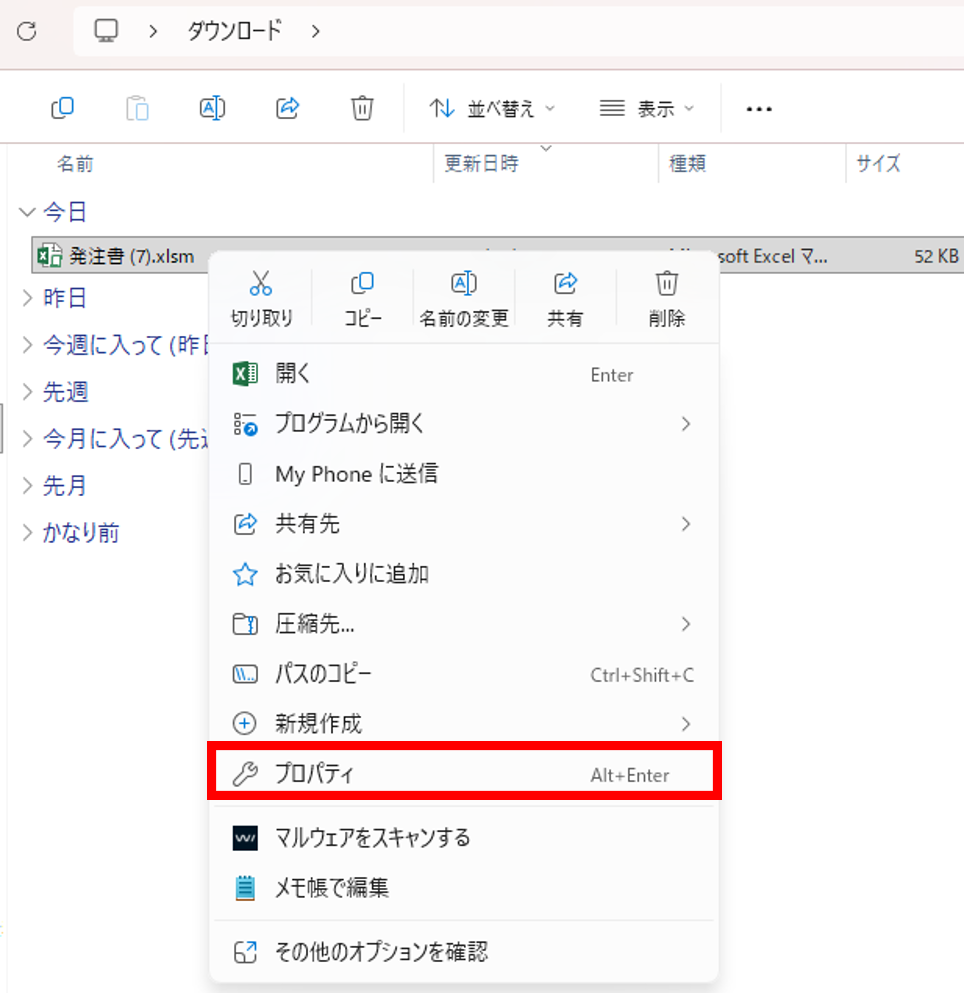Click the Rename icon in context menu
Viewport: 964px width, 993px height.
click(464, 284)
